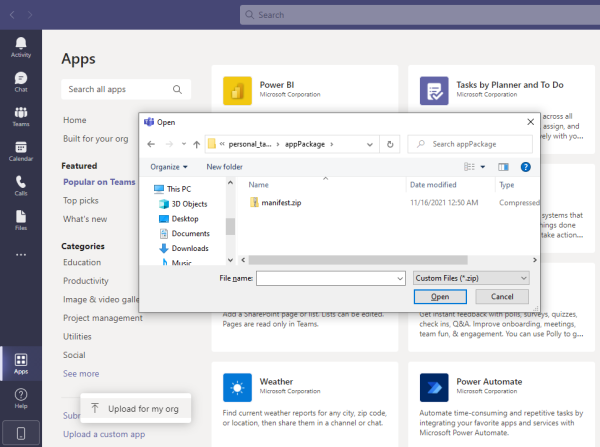Open the Organize dropdown menu
This screenshot has height=447, width=600.
point(169,167)
